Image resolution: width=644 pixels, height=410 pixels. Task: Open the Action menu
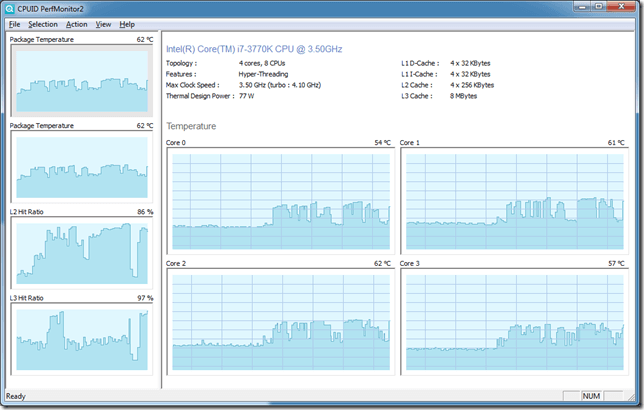pos(76,24)
